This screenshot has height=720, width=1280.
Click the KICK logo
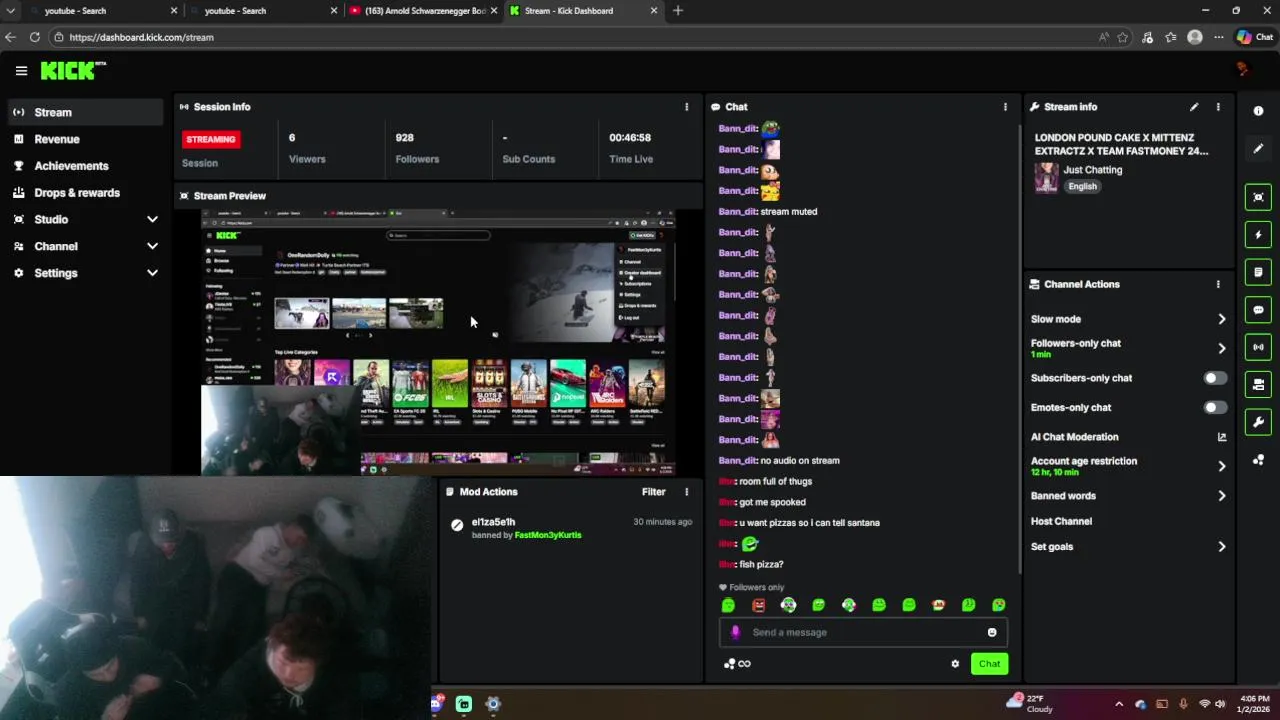click(x=72, y=70)
